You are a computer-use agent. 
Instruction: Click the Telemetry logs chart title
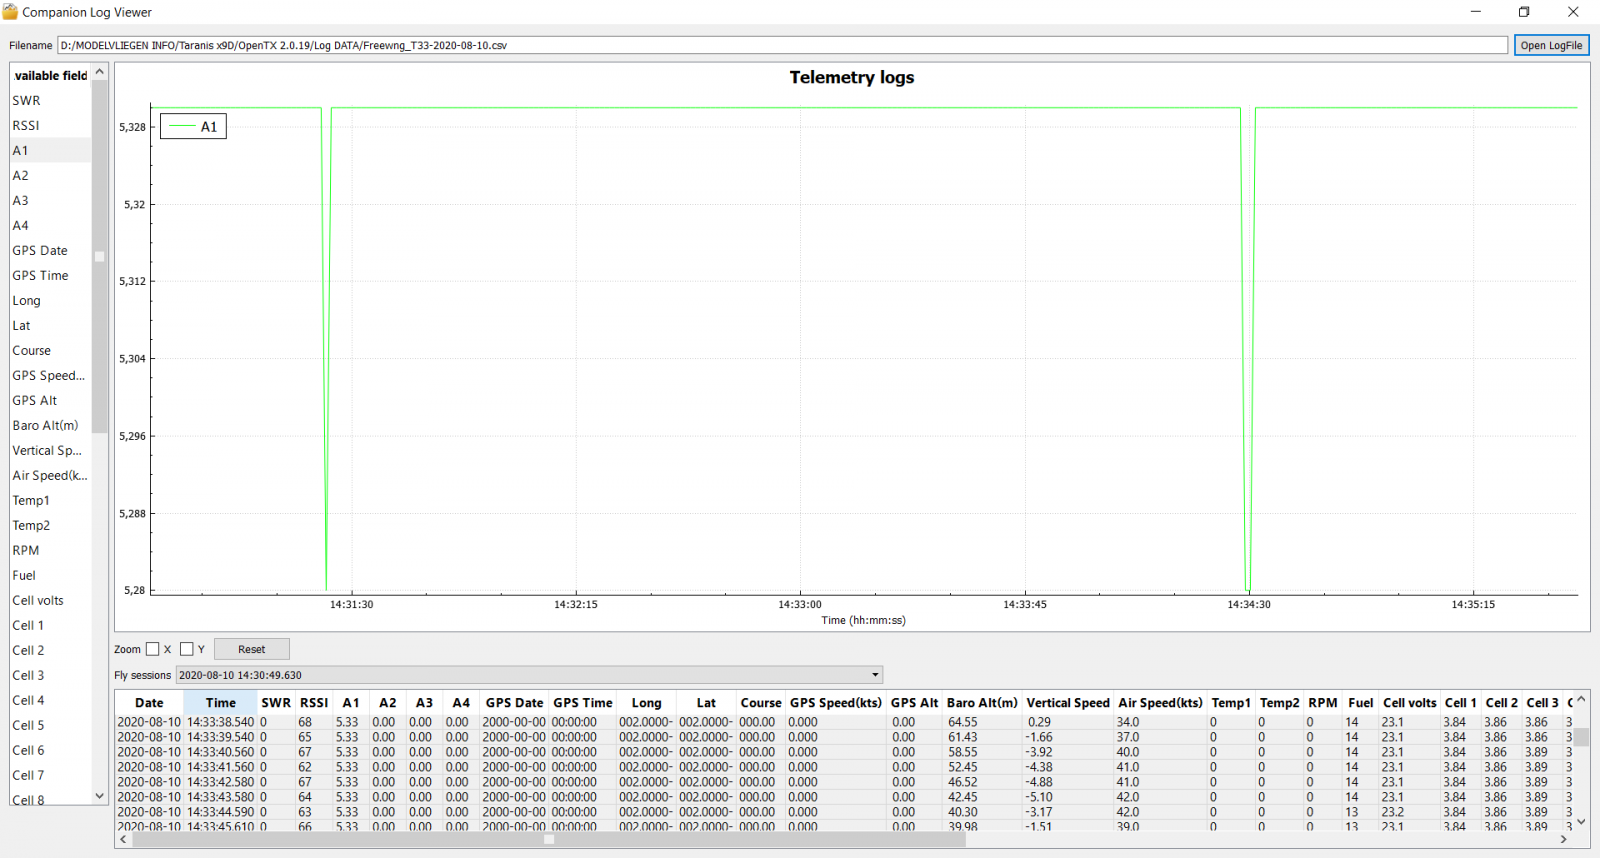pos(852,77)
